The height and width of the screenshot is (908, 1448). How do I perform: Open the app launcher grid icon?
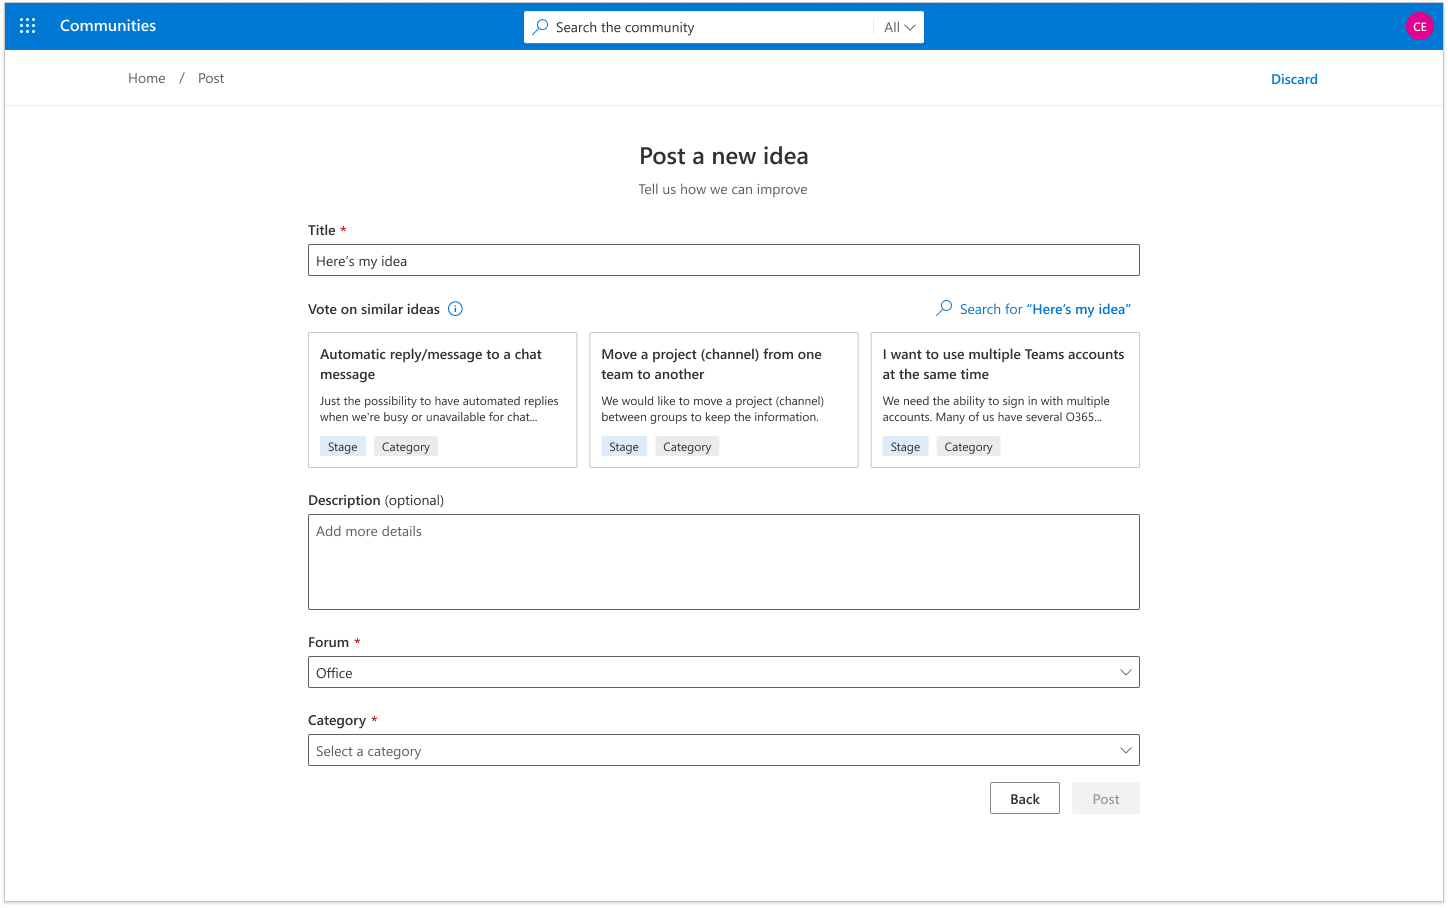(28, 26)
